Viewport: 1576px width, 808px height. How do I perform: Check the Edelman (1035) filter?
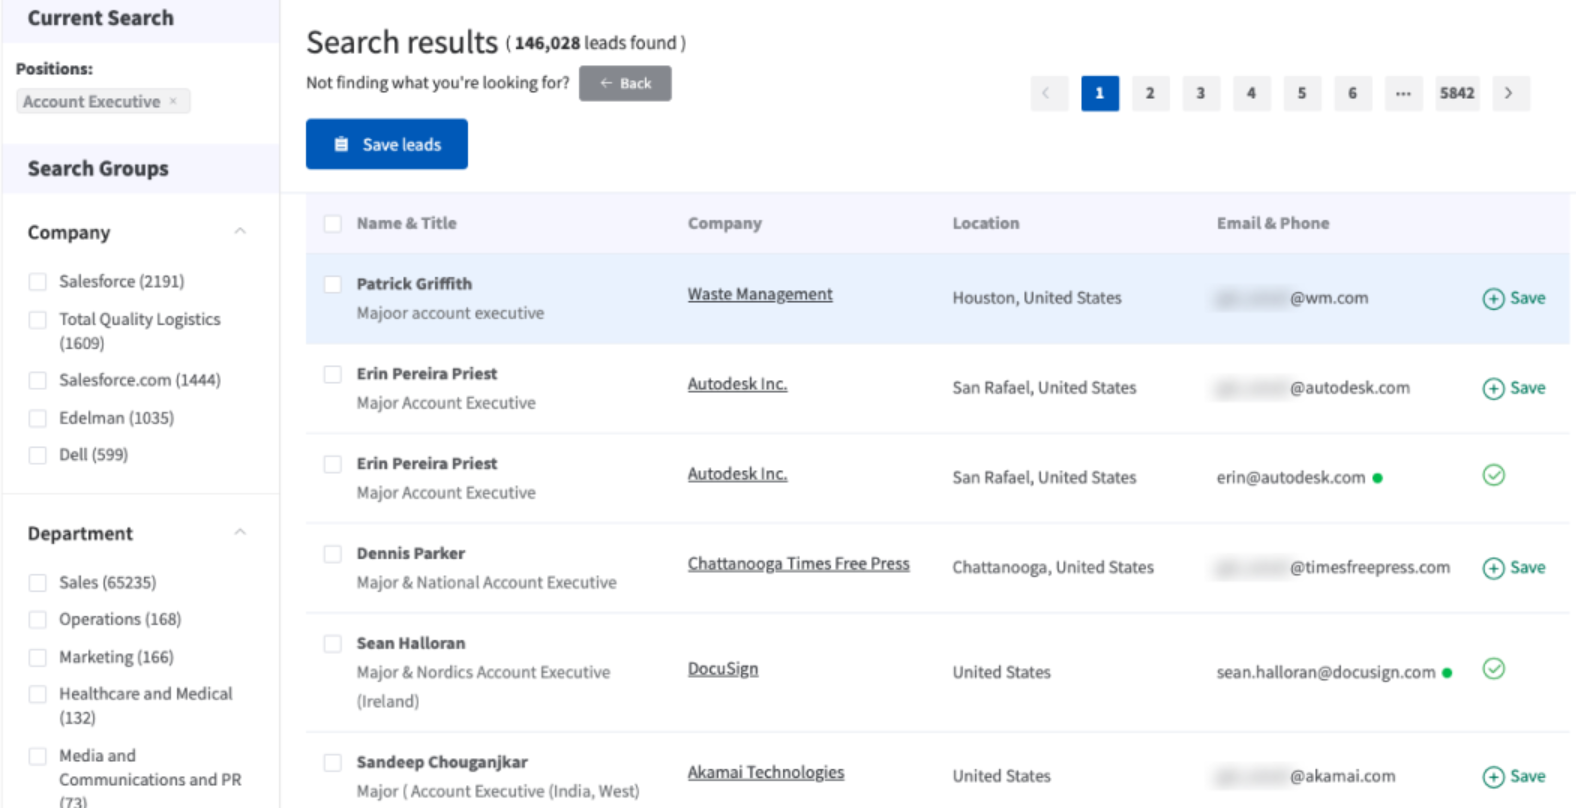tap(38, 418)
